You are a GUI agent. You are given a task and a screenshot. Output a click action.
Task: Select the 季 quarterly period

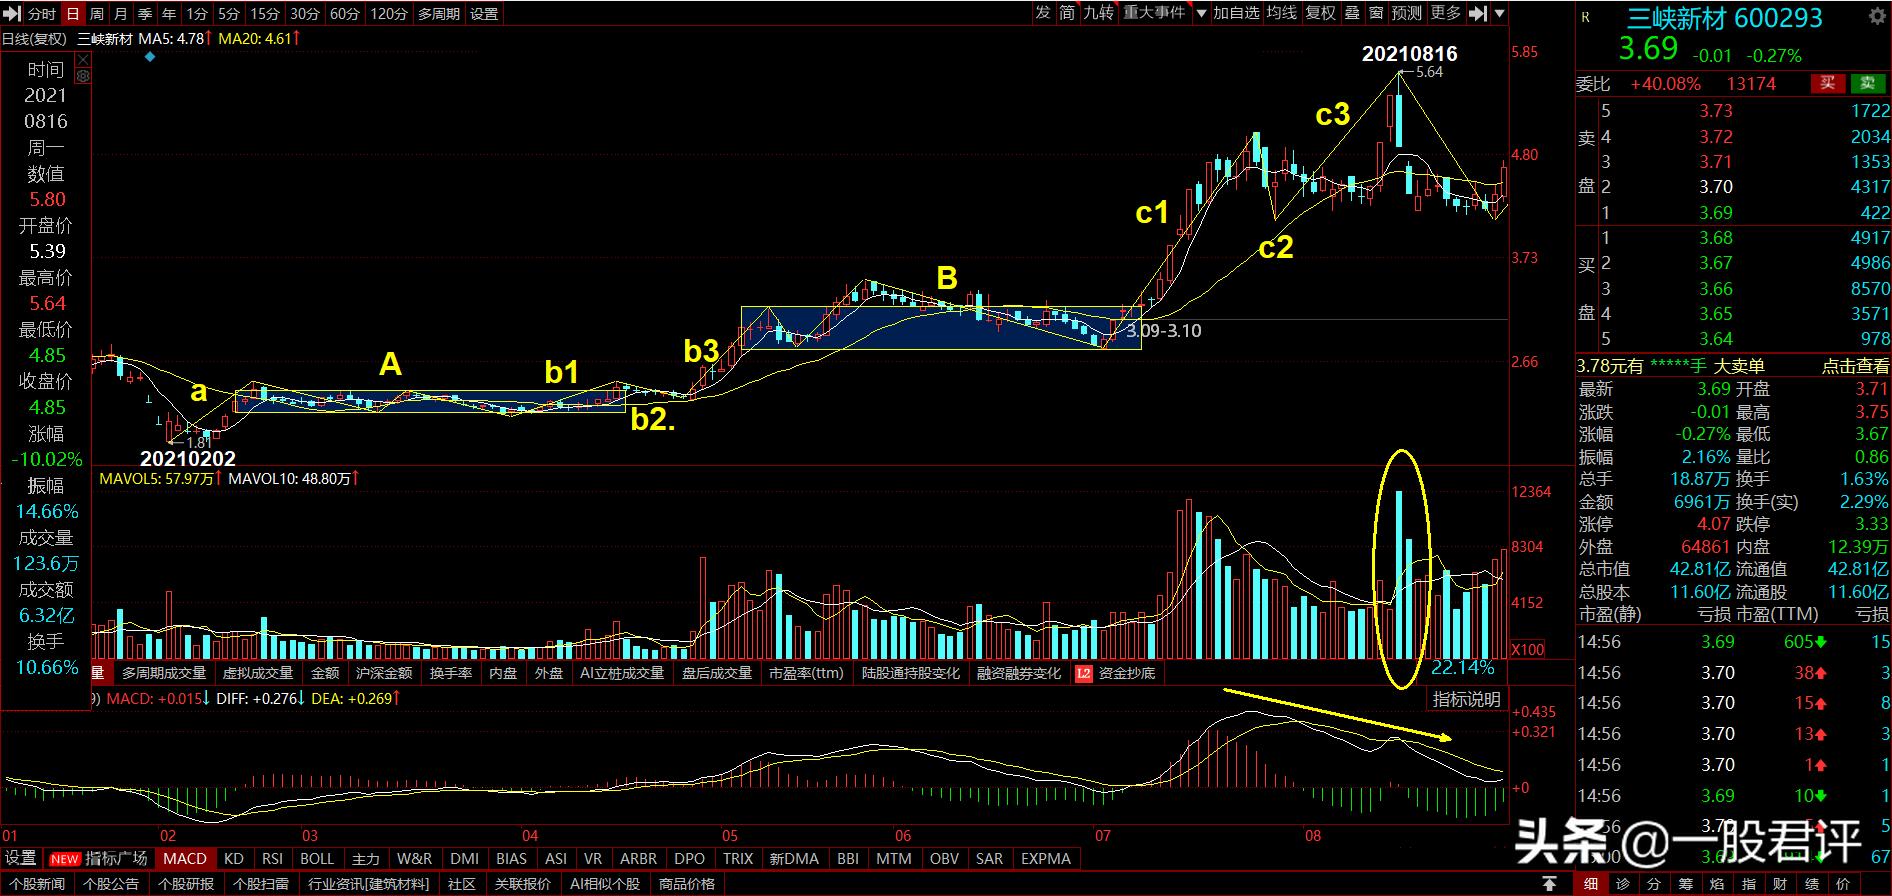(x=145, y=14)
